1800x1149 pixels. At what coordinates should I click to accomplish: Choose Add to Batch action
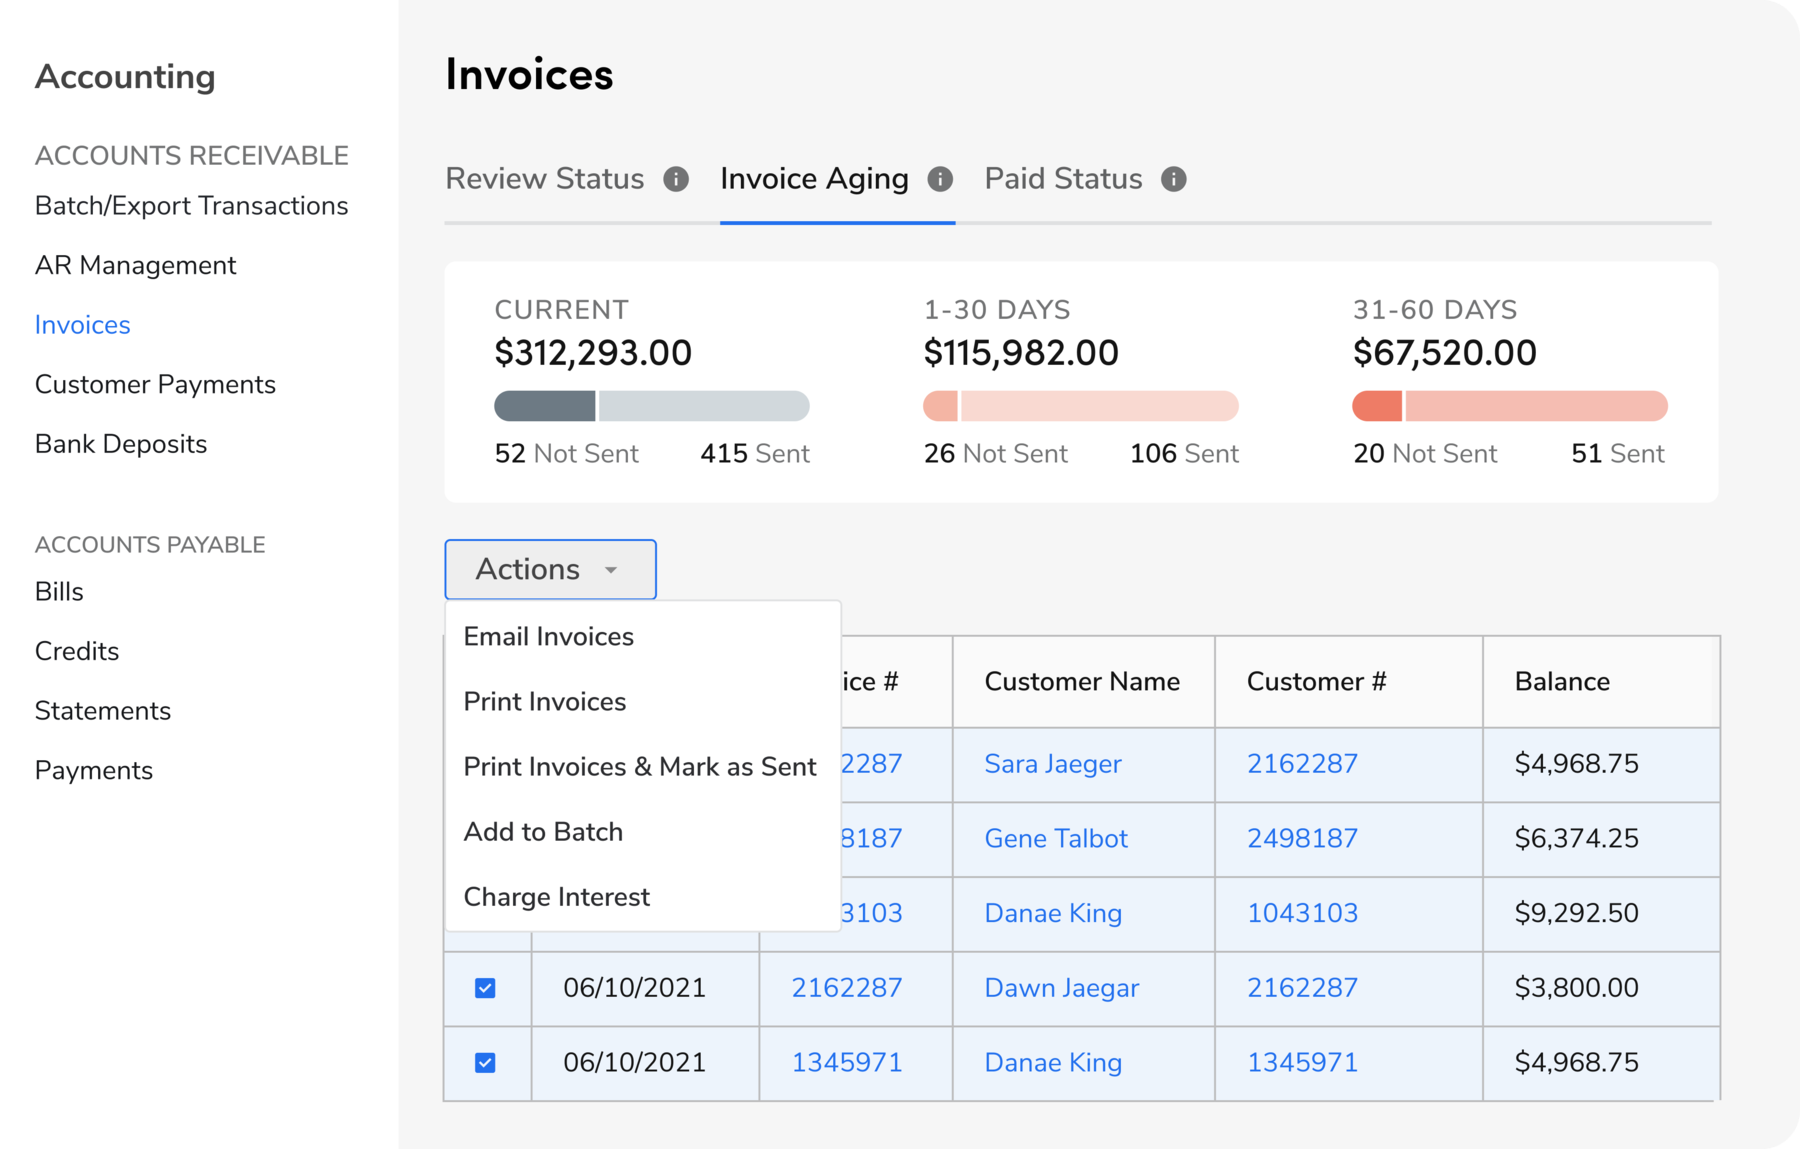[542, 831]
